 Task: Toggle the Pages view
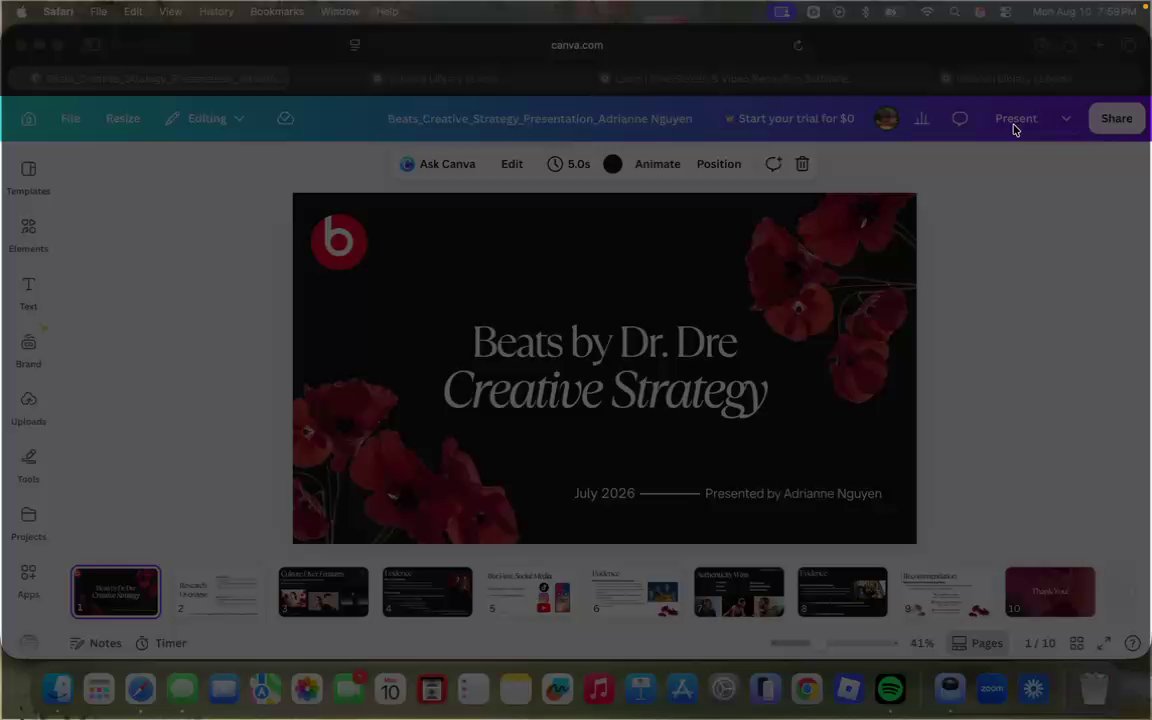point(977,643)
